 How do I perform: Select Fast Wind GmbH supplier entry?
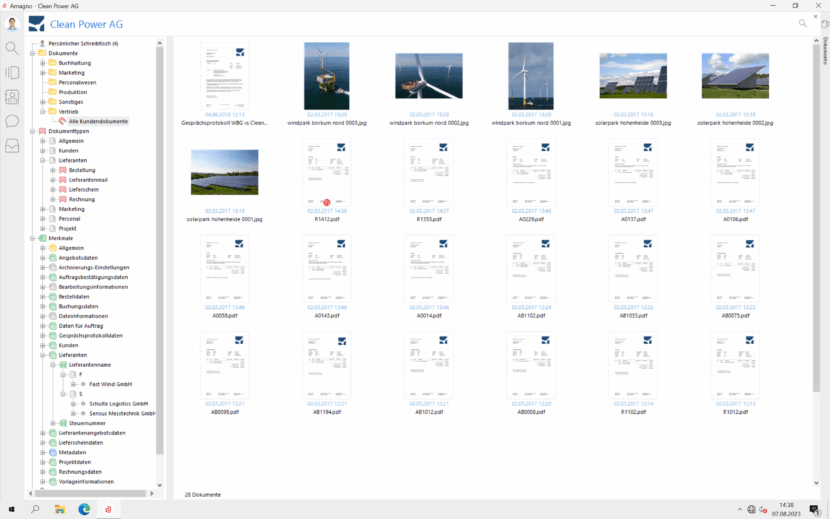pos(111,384)
